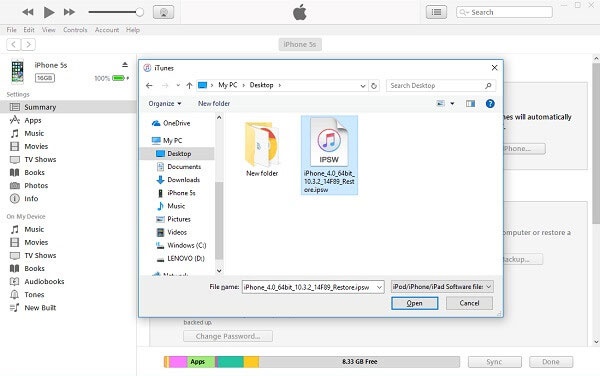
Task: Open the recent locations dropdown
Action: [178, 86]
